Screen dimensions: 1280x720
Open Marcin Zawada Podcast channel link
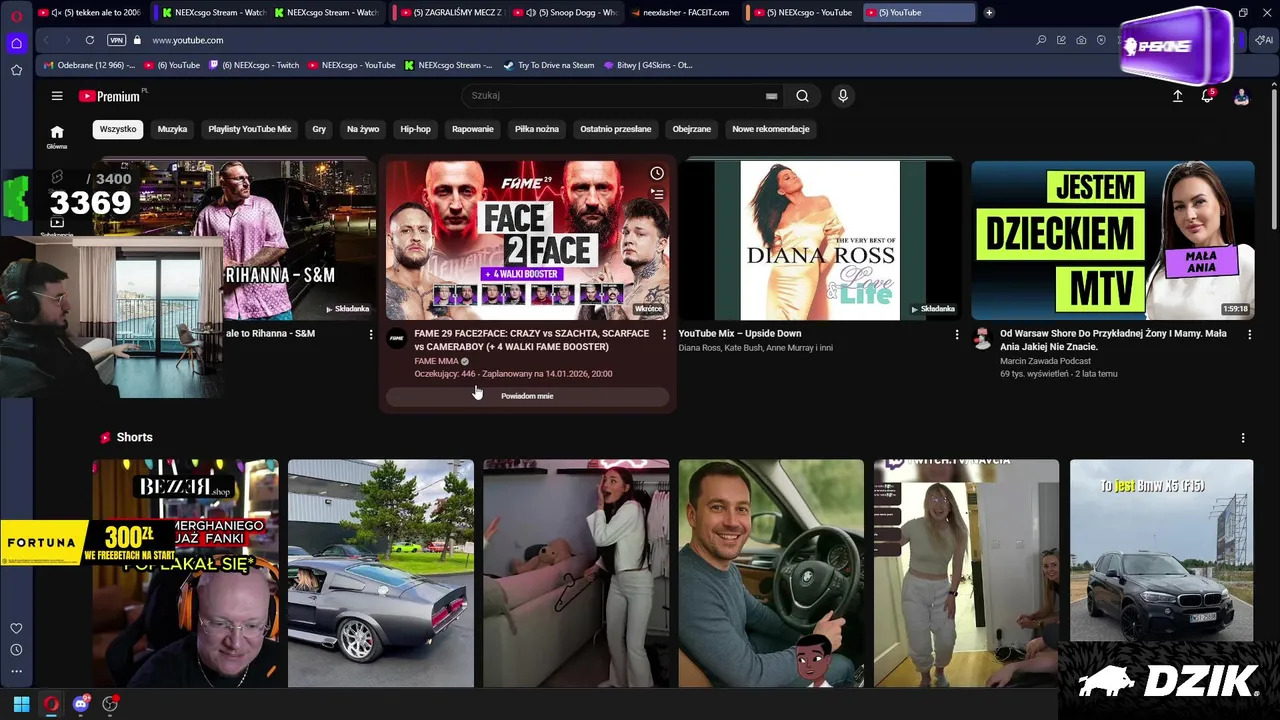tap(1046, 361)
